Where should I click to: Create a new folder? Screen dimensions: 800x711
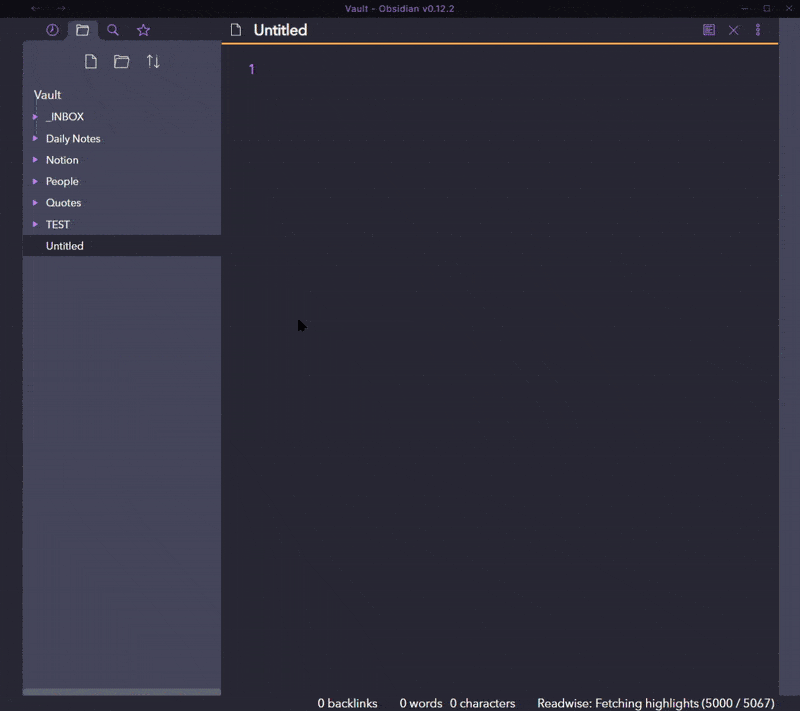click(x=121, y=61)
